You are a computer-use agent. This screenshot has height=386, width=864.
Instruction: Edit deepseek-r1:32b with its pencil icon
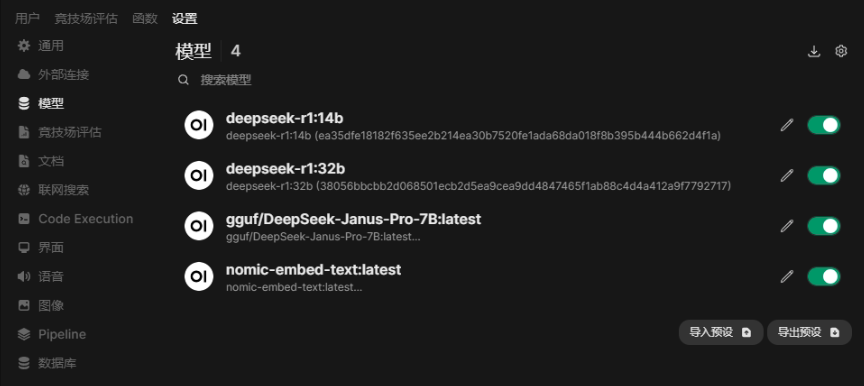pos(787,176)
